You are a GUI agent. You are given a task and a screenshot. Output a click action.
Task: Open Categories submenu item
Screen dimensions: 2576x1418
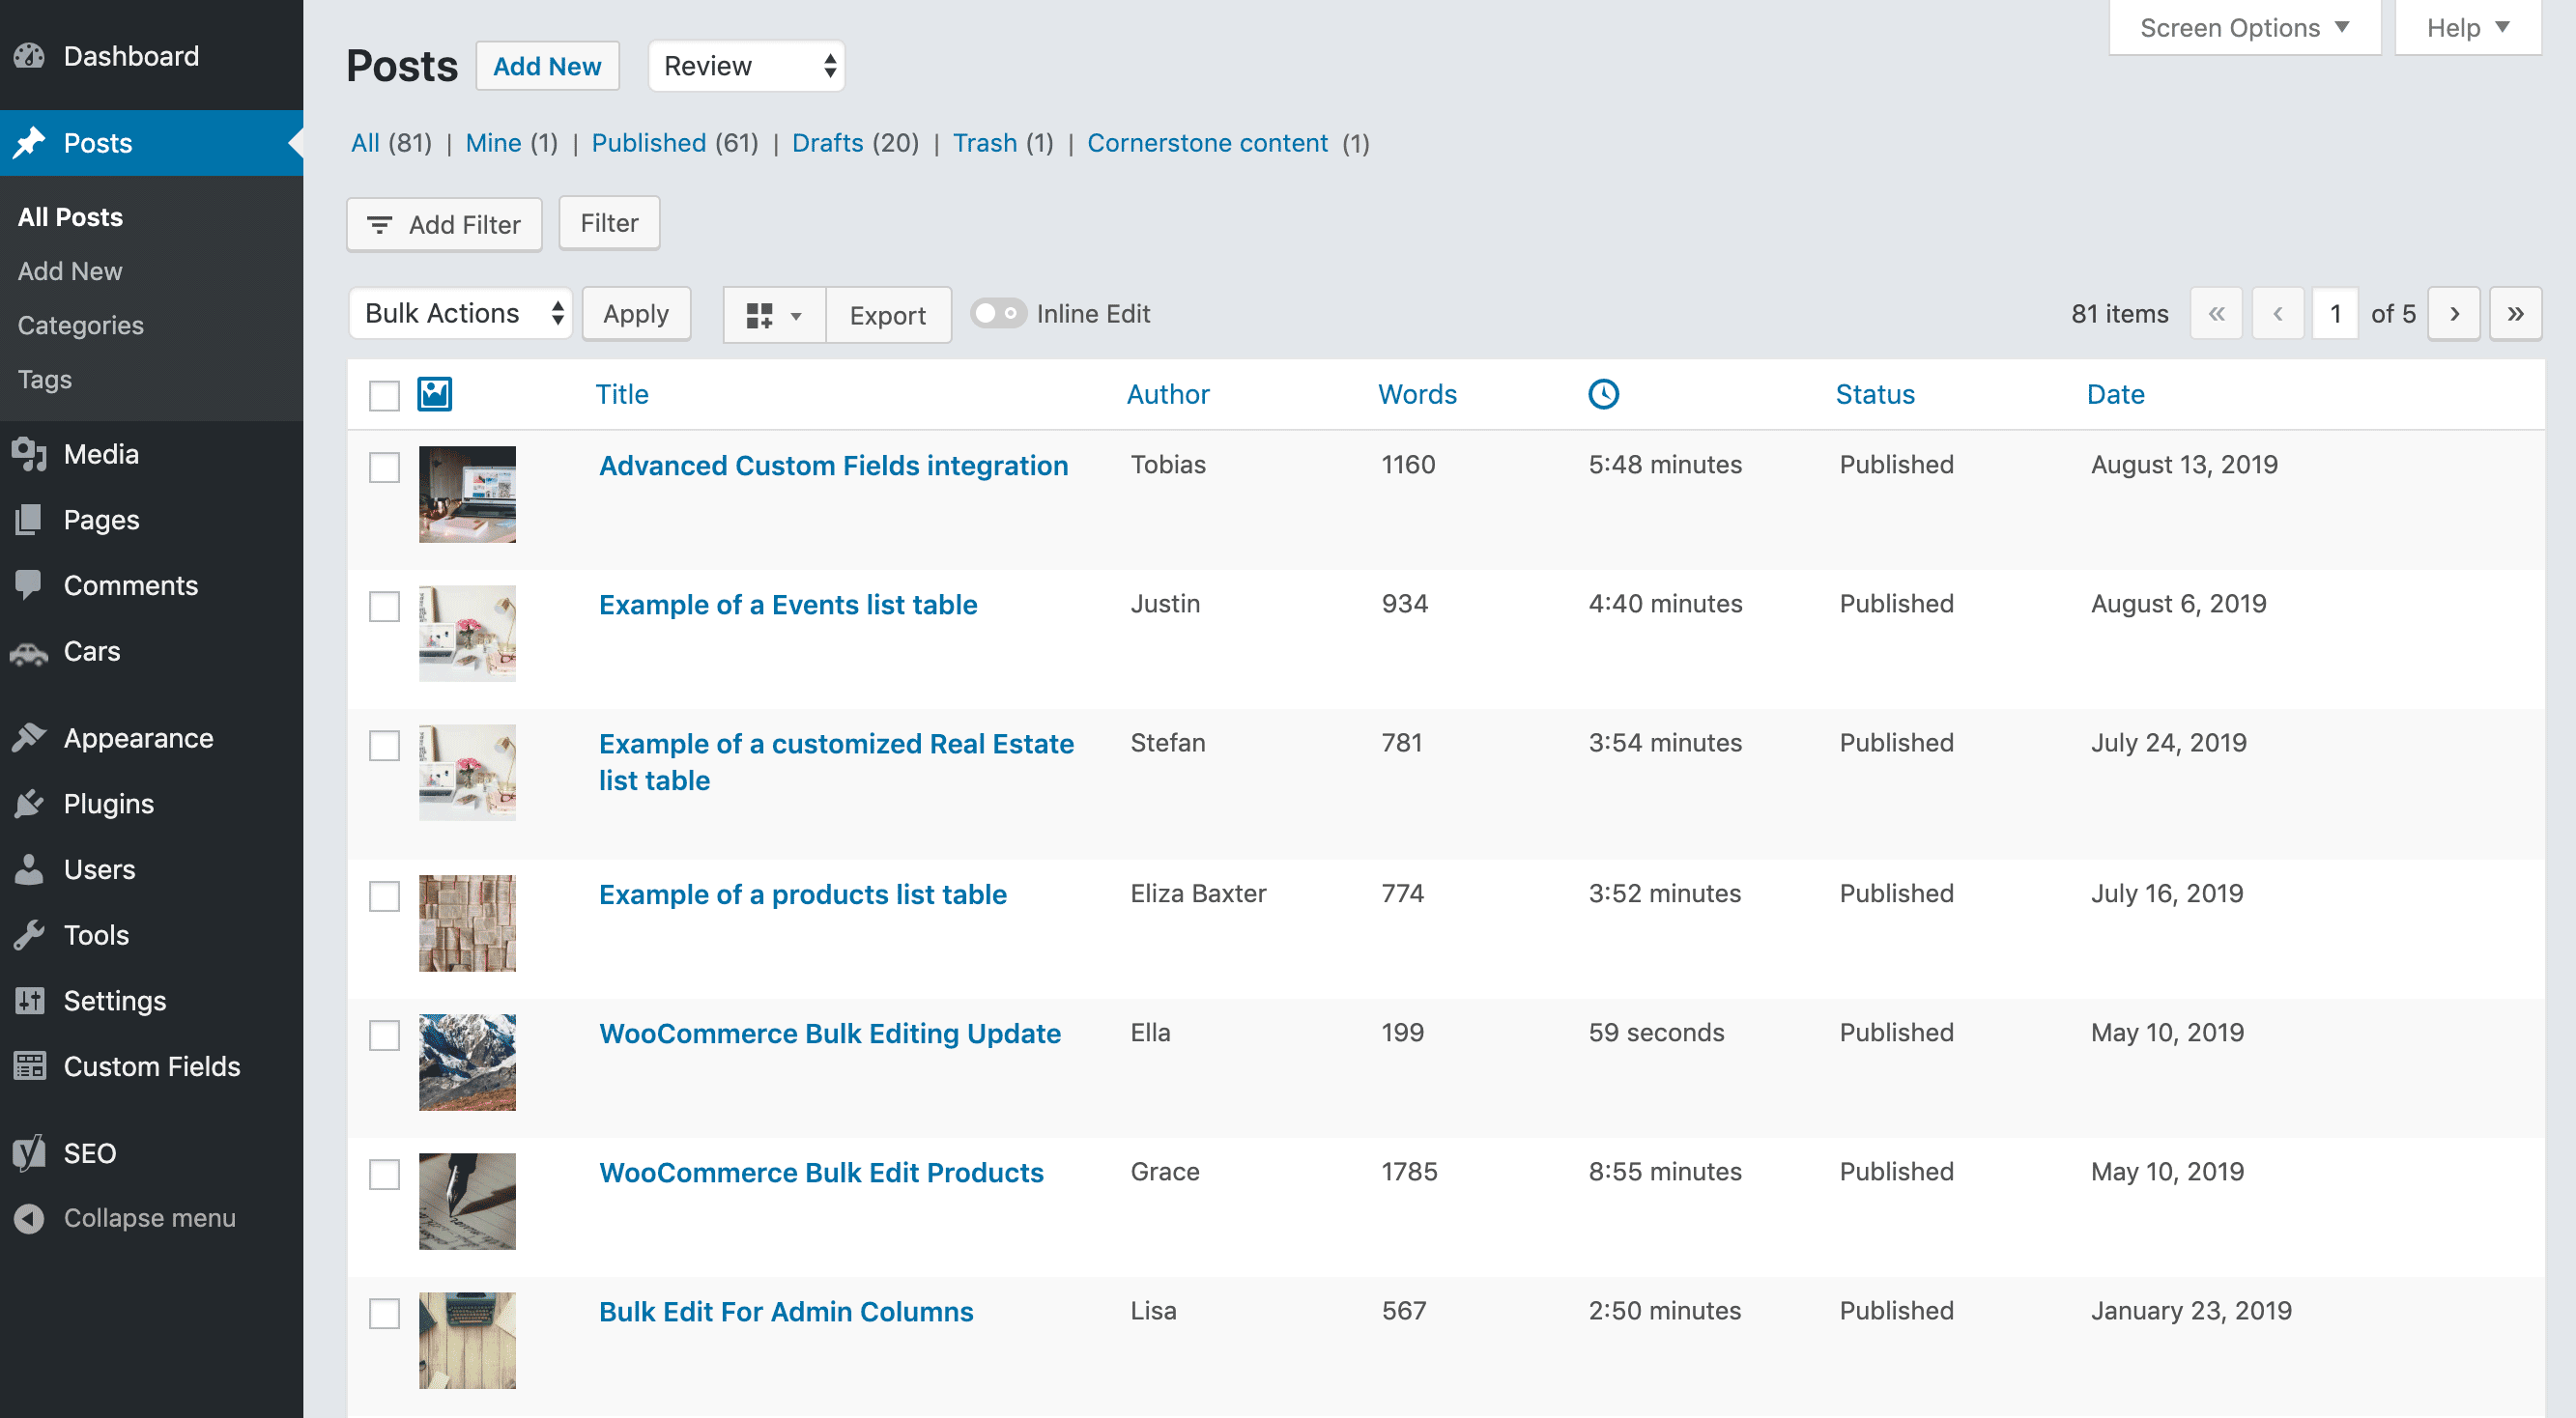point(81,325)
